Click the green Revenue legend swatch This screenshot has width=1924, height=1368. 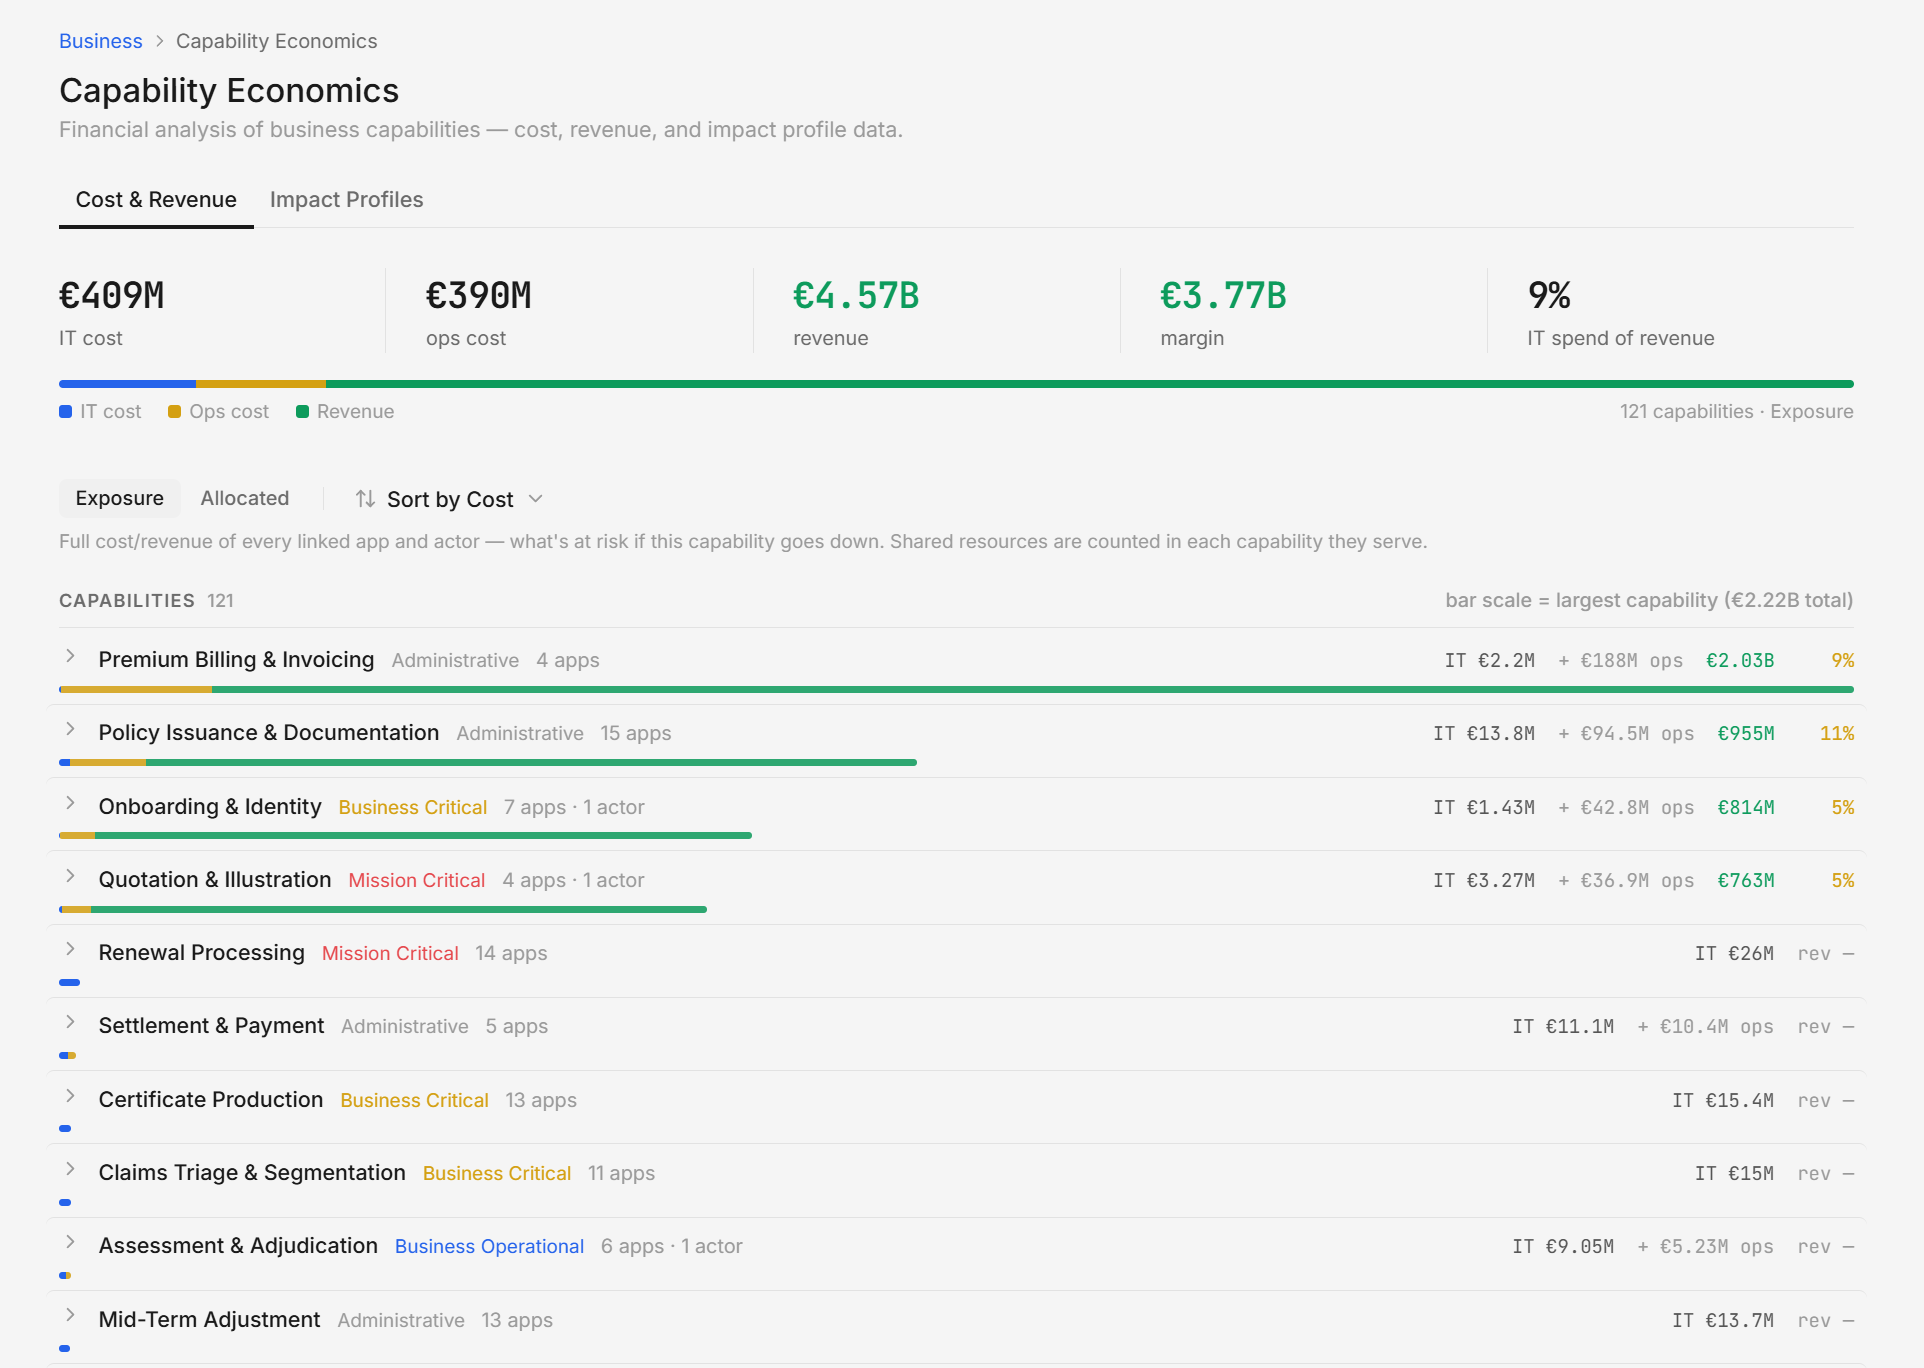(x=302, y=412)
